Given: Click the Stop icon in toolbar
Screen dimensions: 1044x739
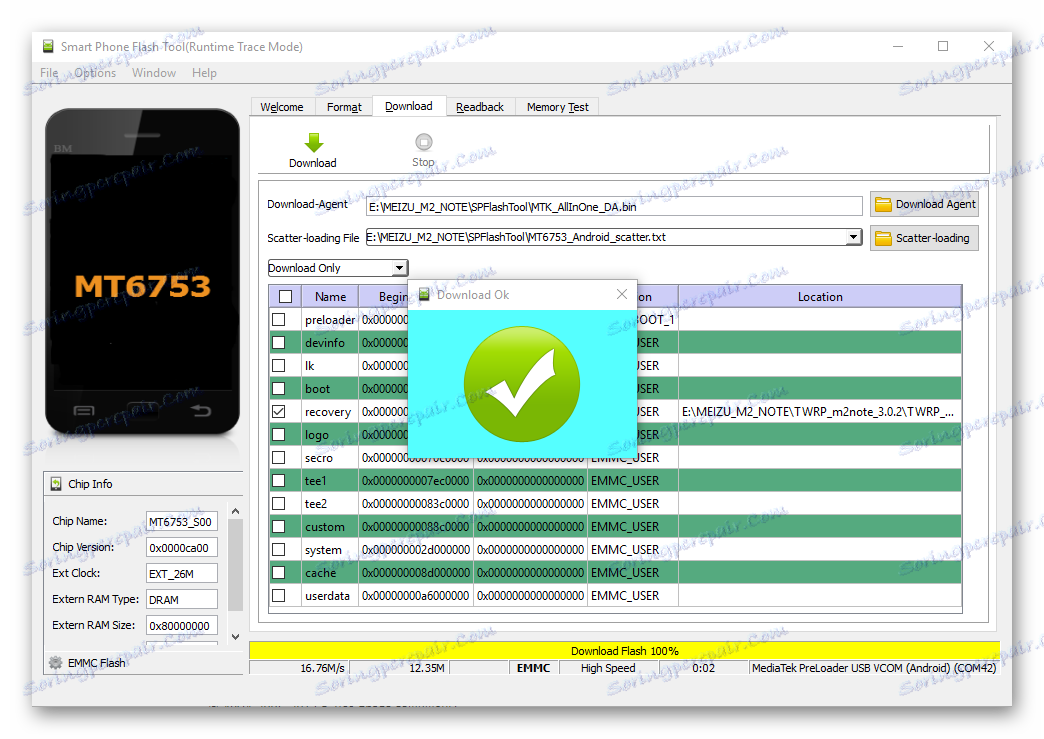Looking at the screenshot, I should pyautogui.click(x=423, y=142).
